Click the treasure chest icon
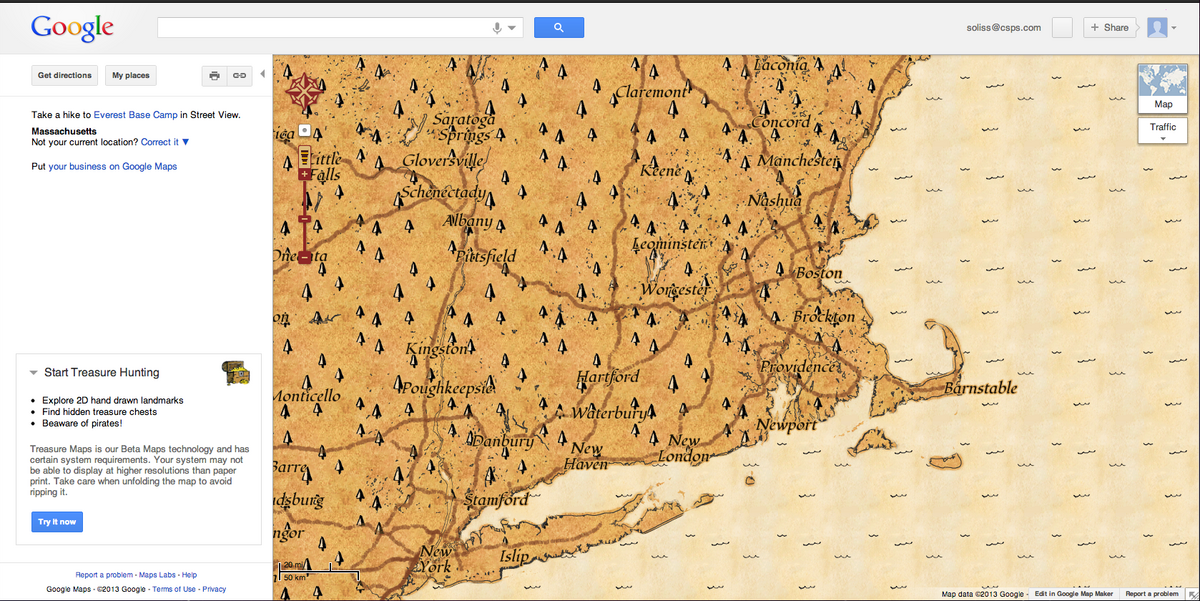The height and width of the screenshot is (601, 1200). (x=235, y=372)
